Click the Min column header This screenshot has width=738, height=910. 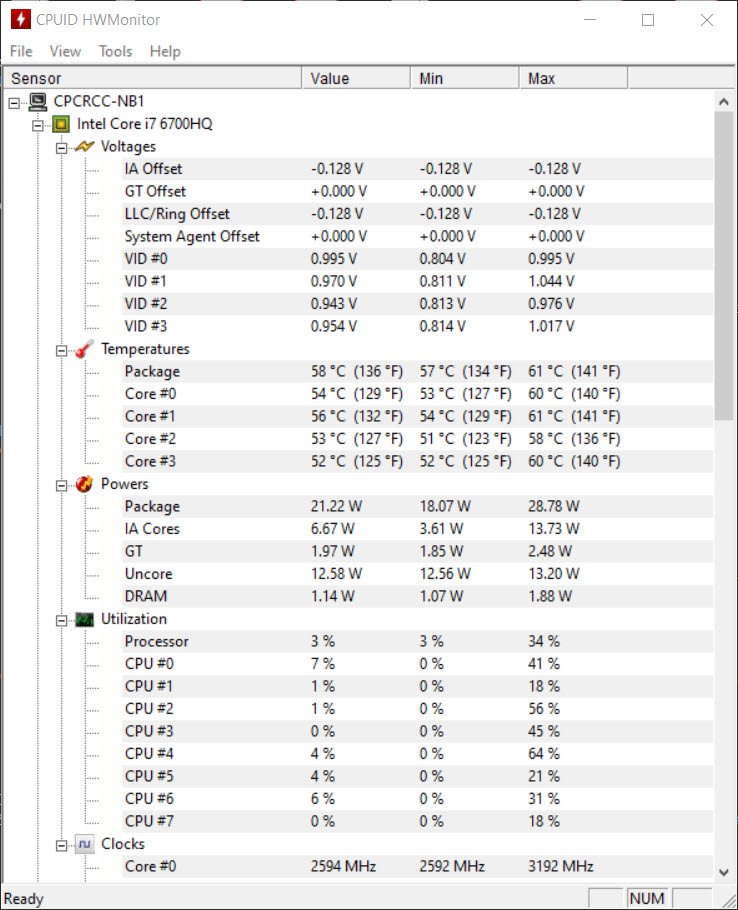[x=463, y=77]
